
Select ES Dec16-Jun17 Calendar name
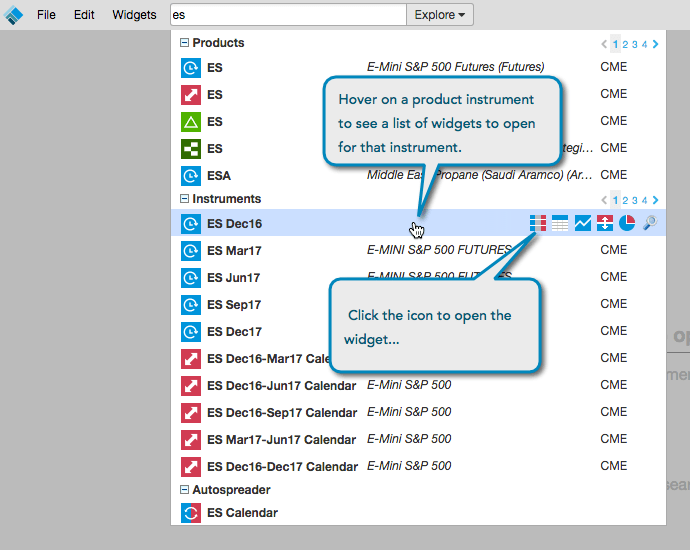(x=282, y=386)
